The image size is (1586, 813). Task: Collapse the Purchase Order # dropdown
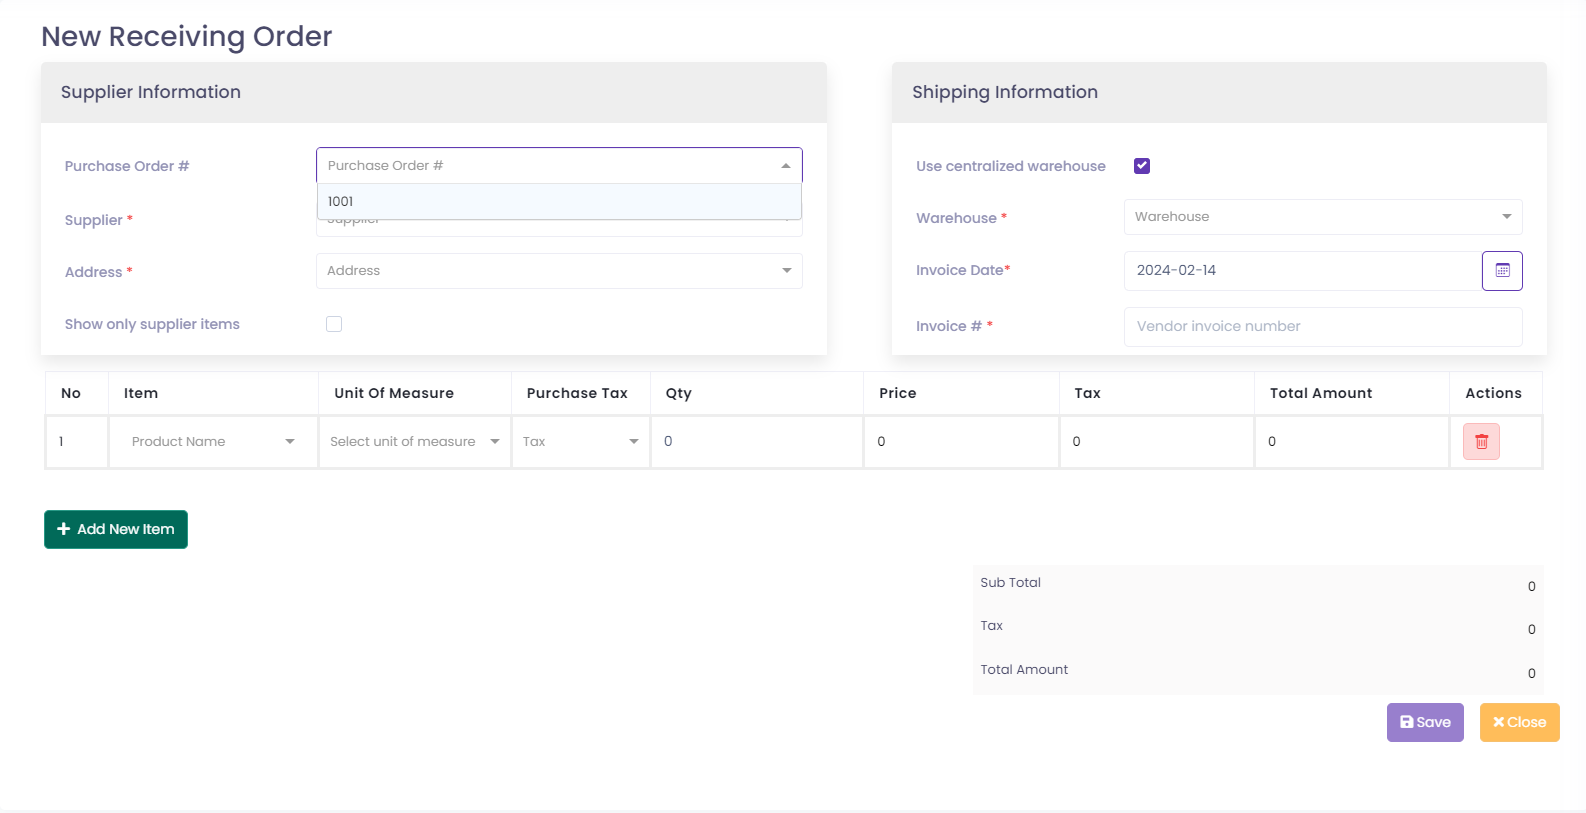[786, 166]
